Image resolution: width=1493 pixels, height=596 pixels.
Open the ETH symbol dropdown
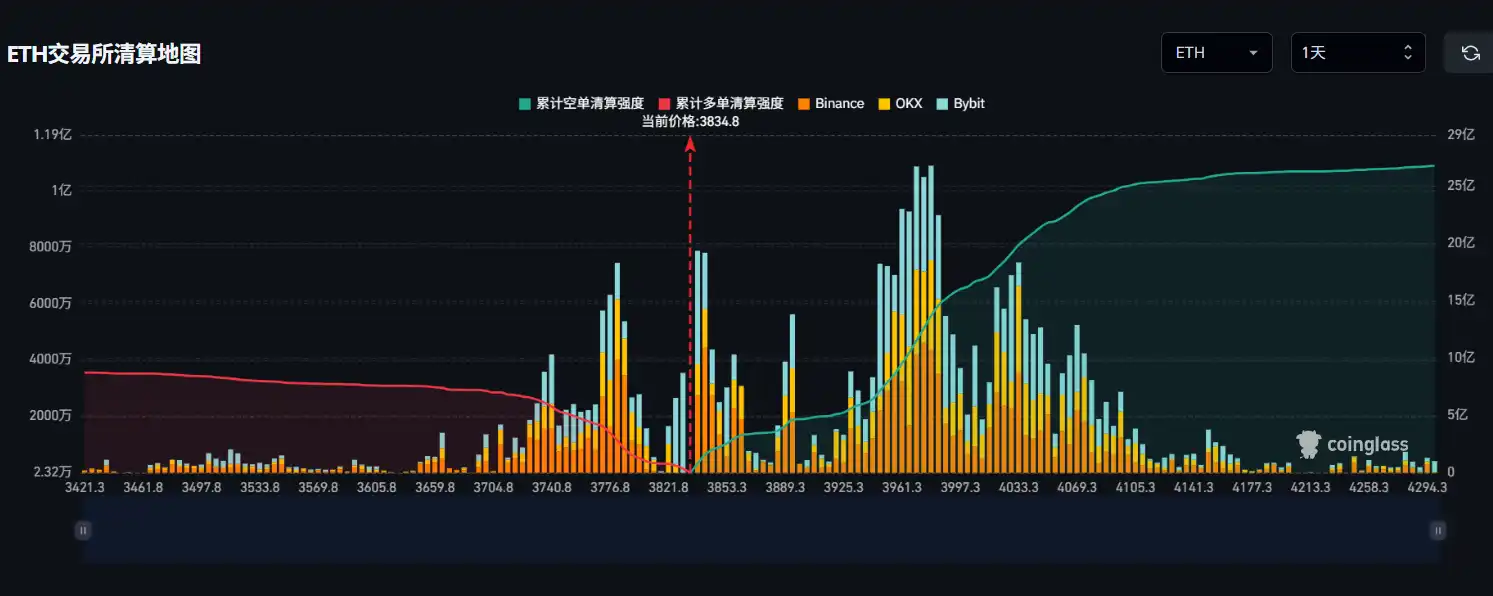click(1216, 52)
